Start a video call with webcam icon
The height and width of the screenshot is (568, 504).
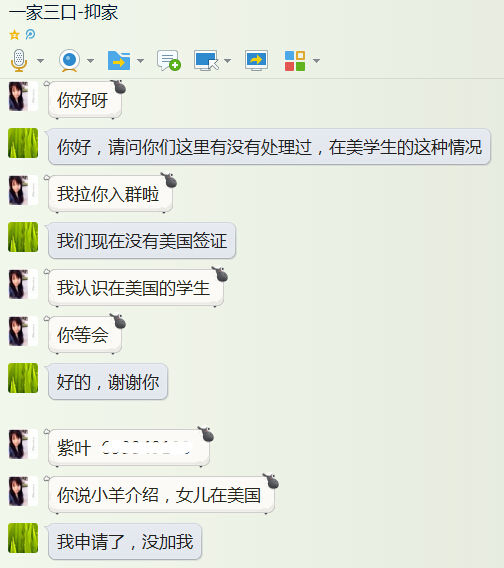pyautogui.click(x=69, y=60)
